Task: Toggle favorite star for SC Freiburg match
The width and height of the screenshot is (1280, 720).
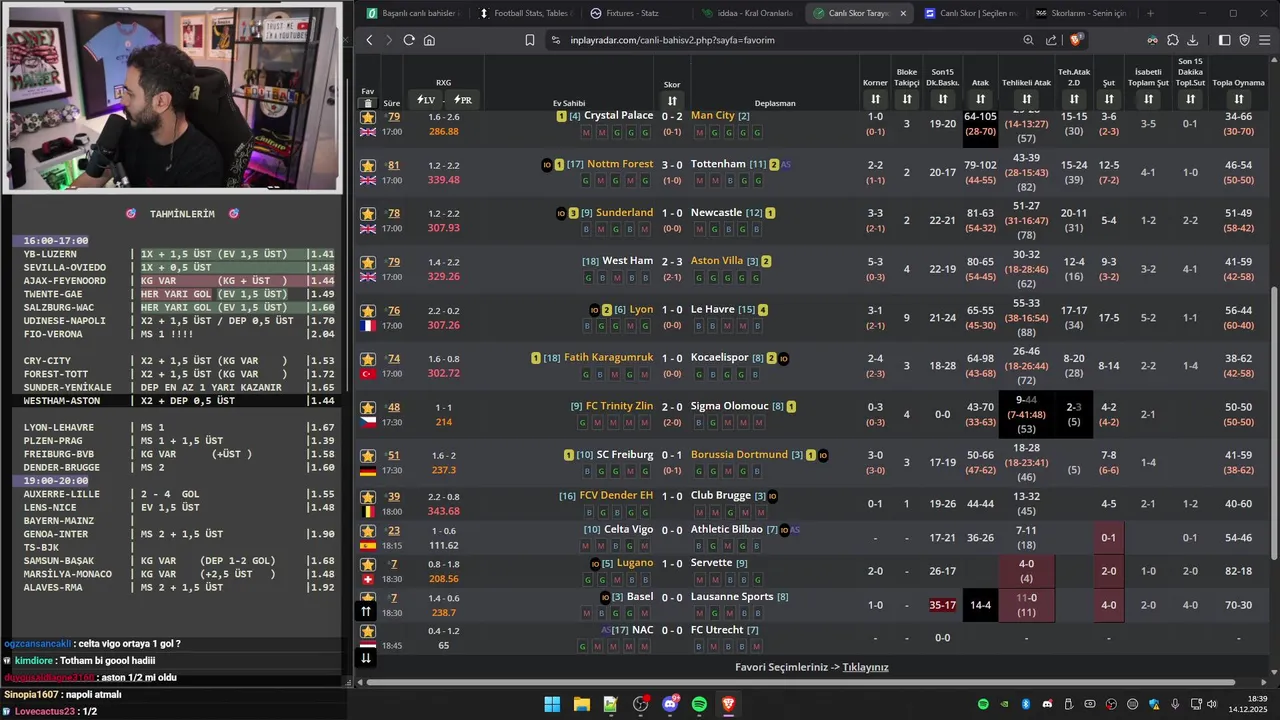Action: [368, 456]
